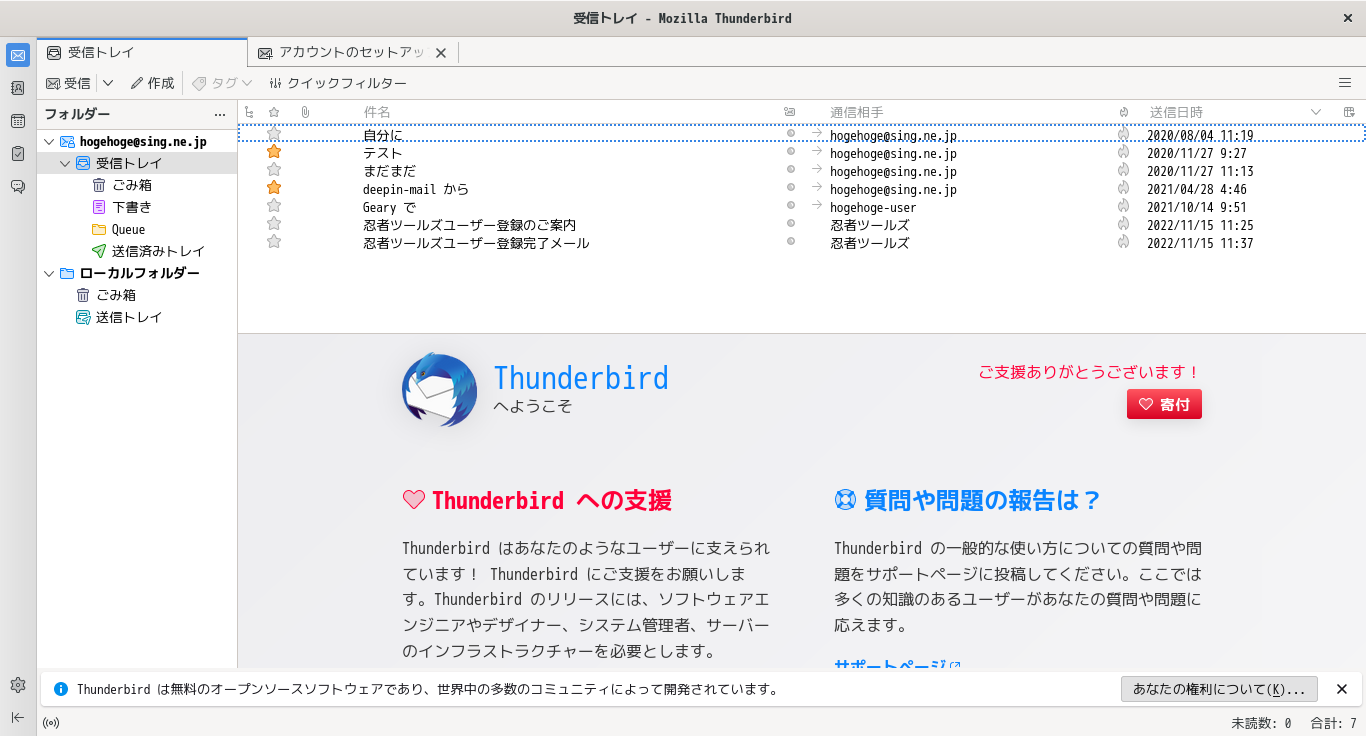Mark junk for deepin-mail から message
The height and width of the screenshot is (736, 1366).
[x=1124, y=188]
